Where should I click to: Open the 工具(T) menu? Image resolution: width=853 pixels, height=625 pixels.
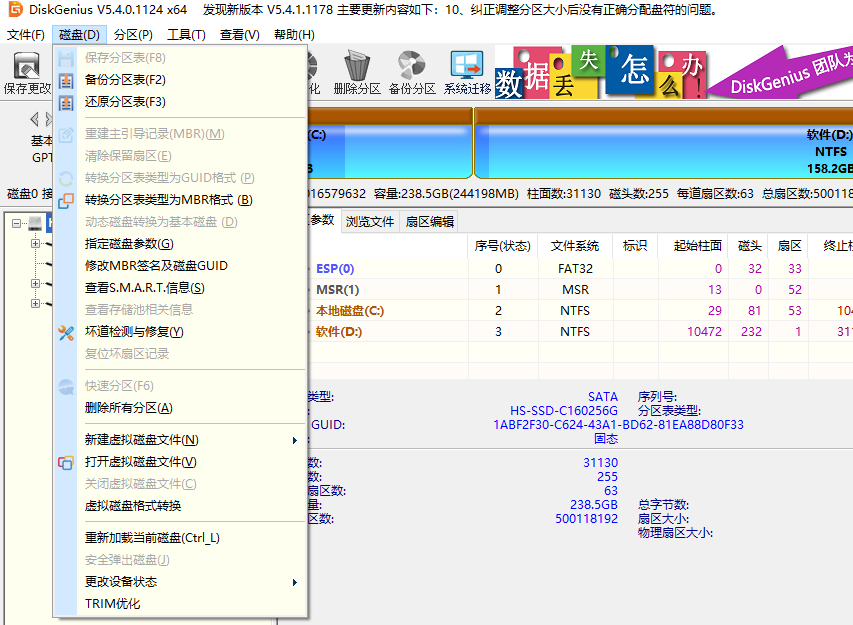(186, 35)
